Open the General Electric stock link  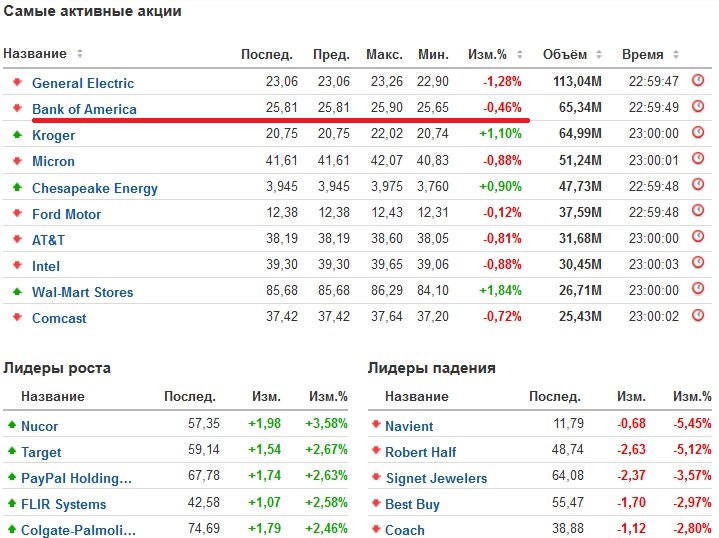(83, 83)
